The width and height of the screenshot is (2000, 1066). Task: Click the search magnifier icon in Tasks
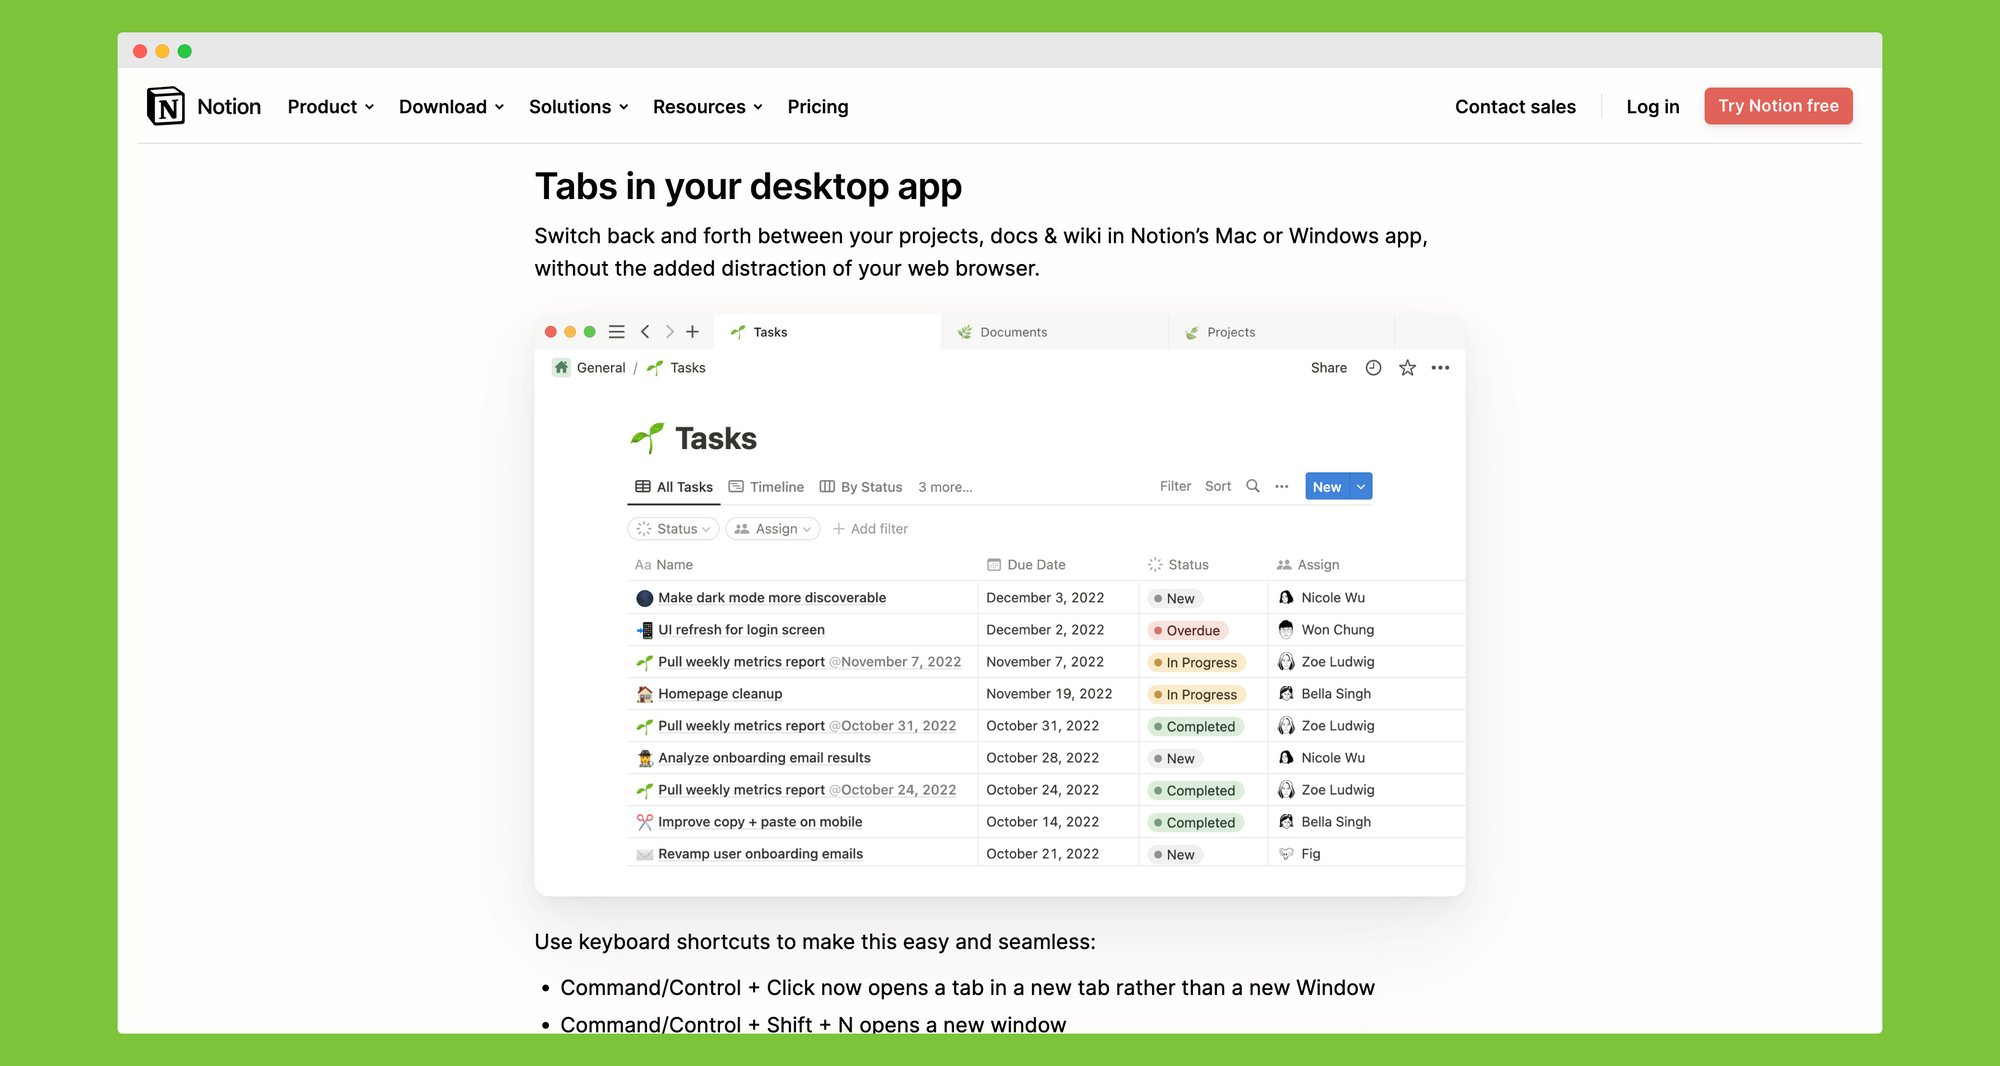pos(1252,487)
